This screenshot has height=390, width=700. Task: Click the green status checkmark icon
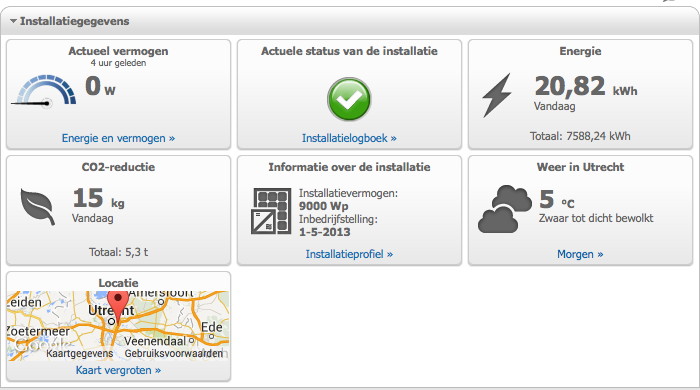(349, 99)
